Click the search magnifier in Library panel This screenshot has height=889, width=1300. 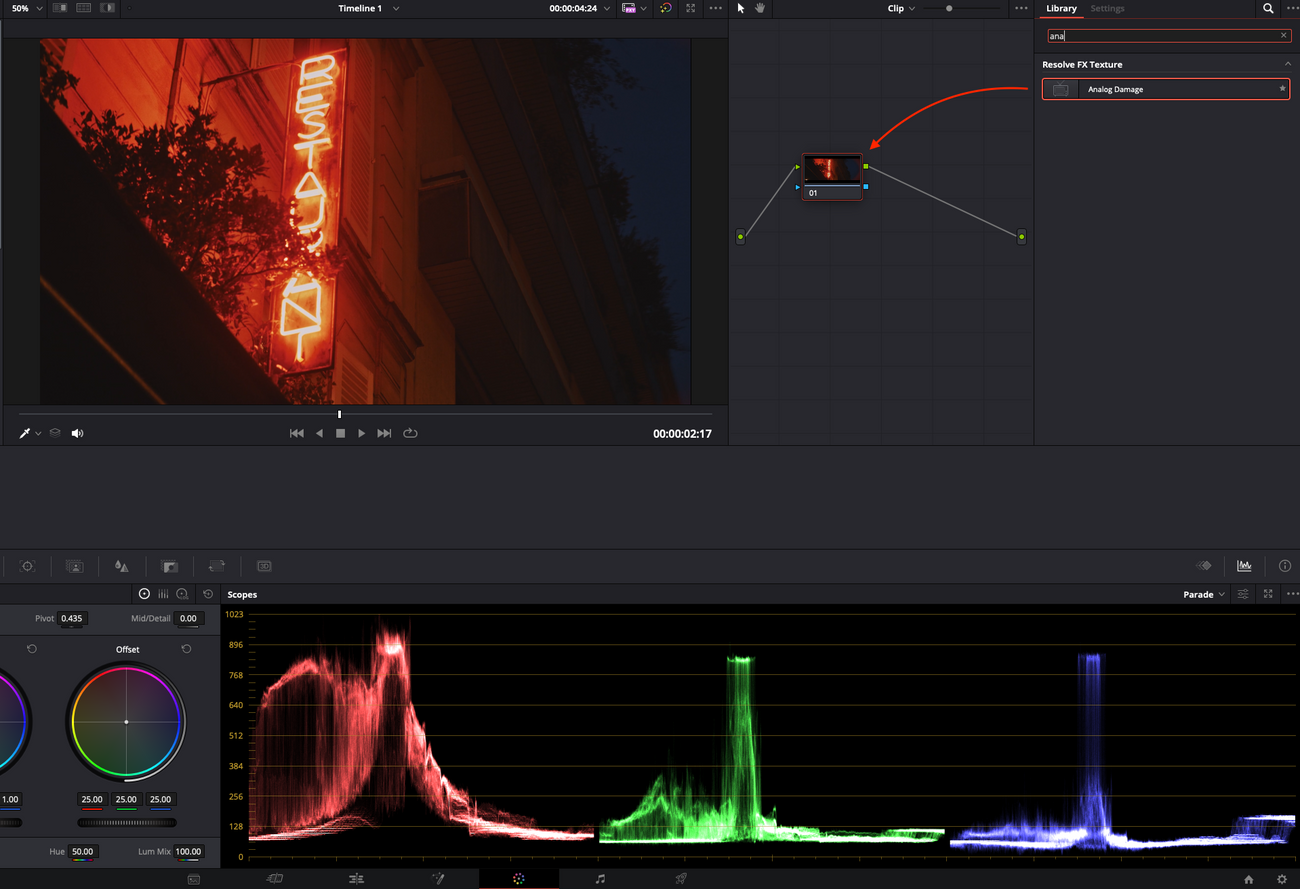coord(1268,8)
